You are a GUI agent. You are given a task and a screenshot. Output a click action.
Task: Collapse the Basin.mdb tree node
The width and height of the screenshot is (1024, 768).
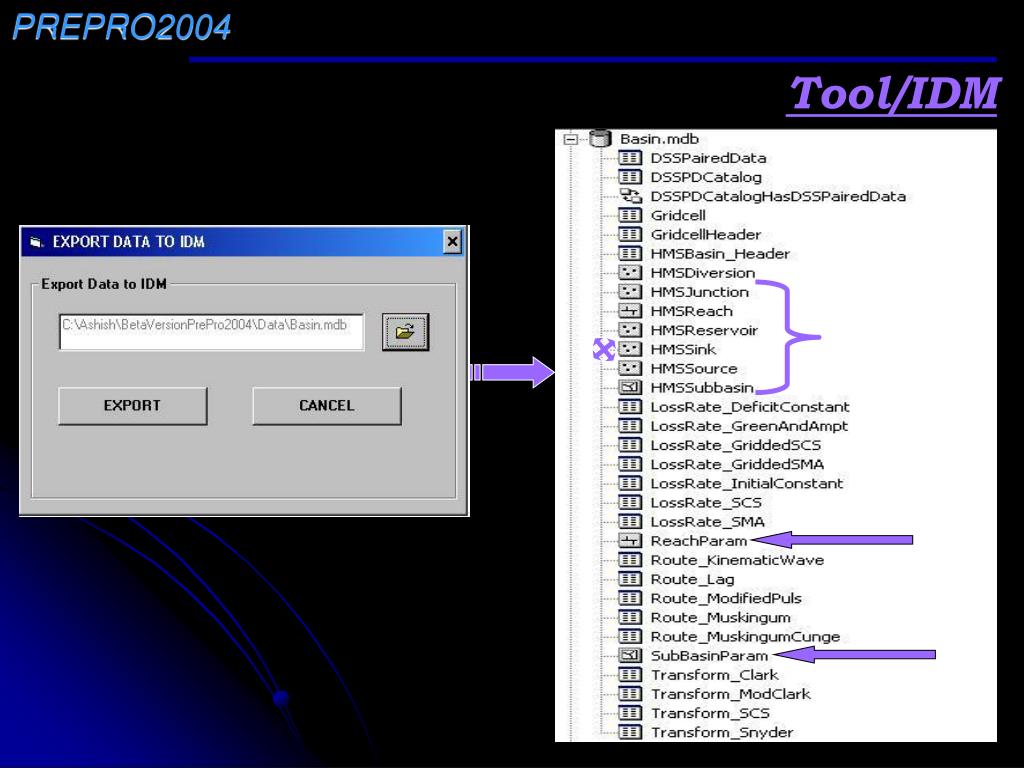(x=570, y=139)
